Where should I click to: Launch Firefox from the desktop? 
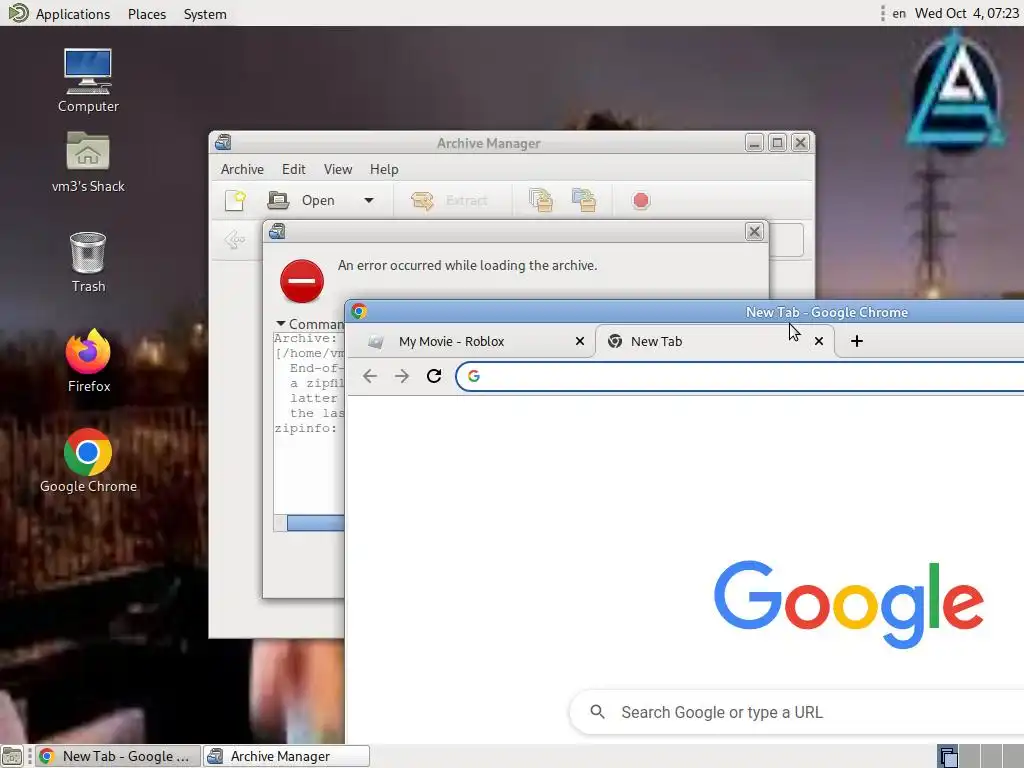(x=89, y=360)
